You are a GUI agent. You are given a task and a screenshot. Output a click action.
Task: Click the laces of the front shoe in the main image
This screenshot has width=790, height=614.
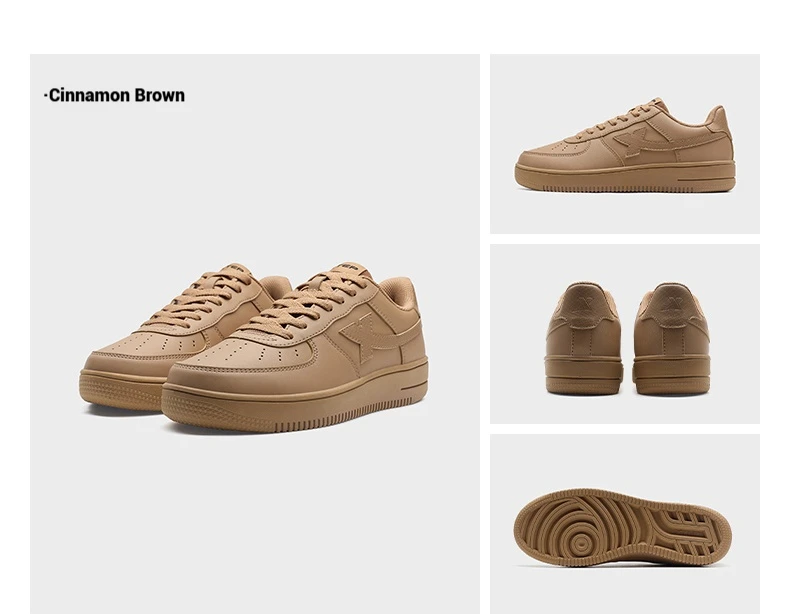[309, 304]
